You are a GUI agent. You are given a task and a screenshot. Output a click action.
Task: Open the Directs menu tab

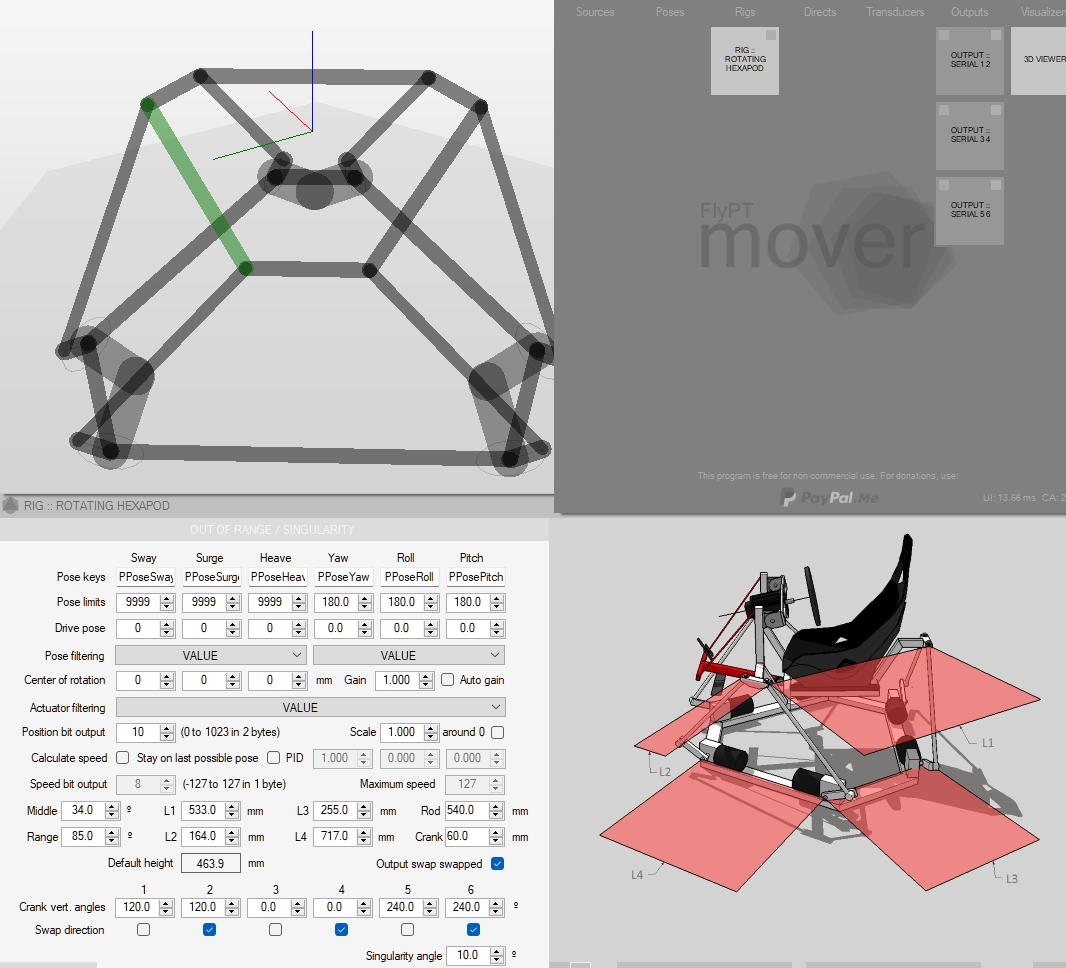tap(820, 12)
